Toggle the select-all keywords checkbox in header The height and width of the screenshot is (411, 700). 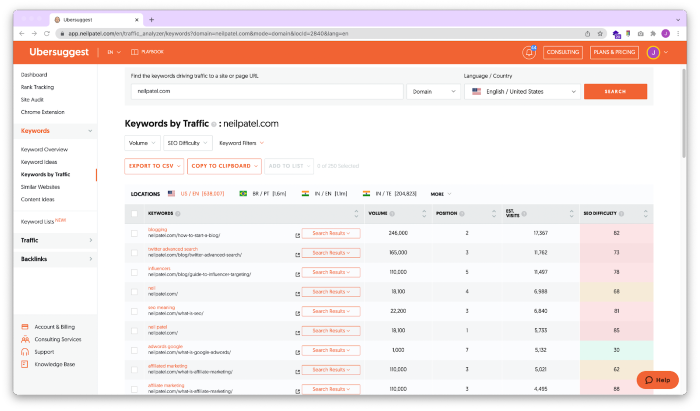(x=134, y=214)
